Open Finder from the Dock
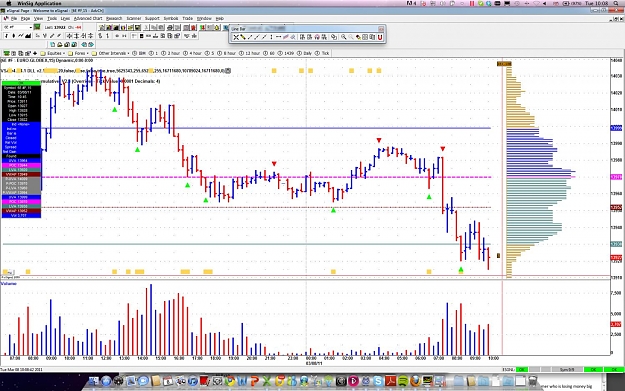This screenshot has height=391, width=625. [94, 381]
